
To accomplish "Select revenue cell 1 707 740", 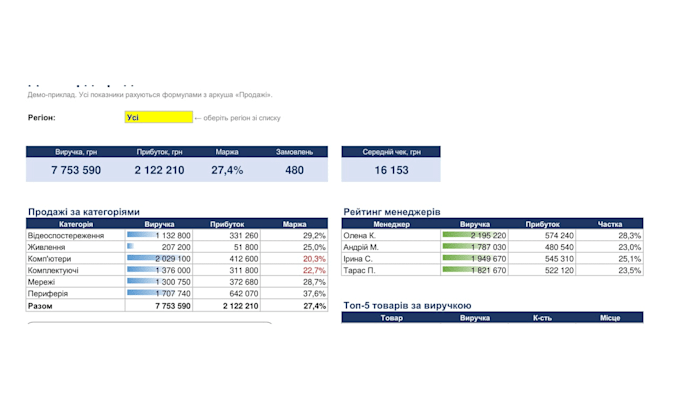I will point(159,294).
